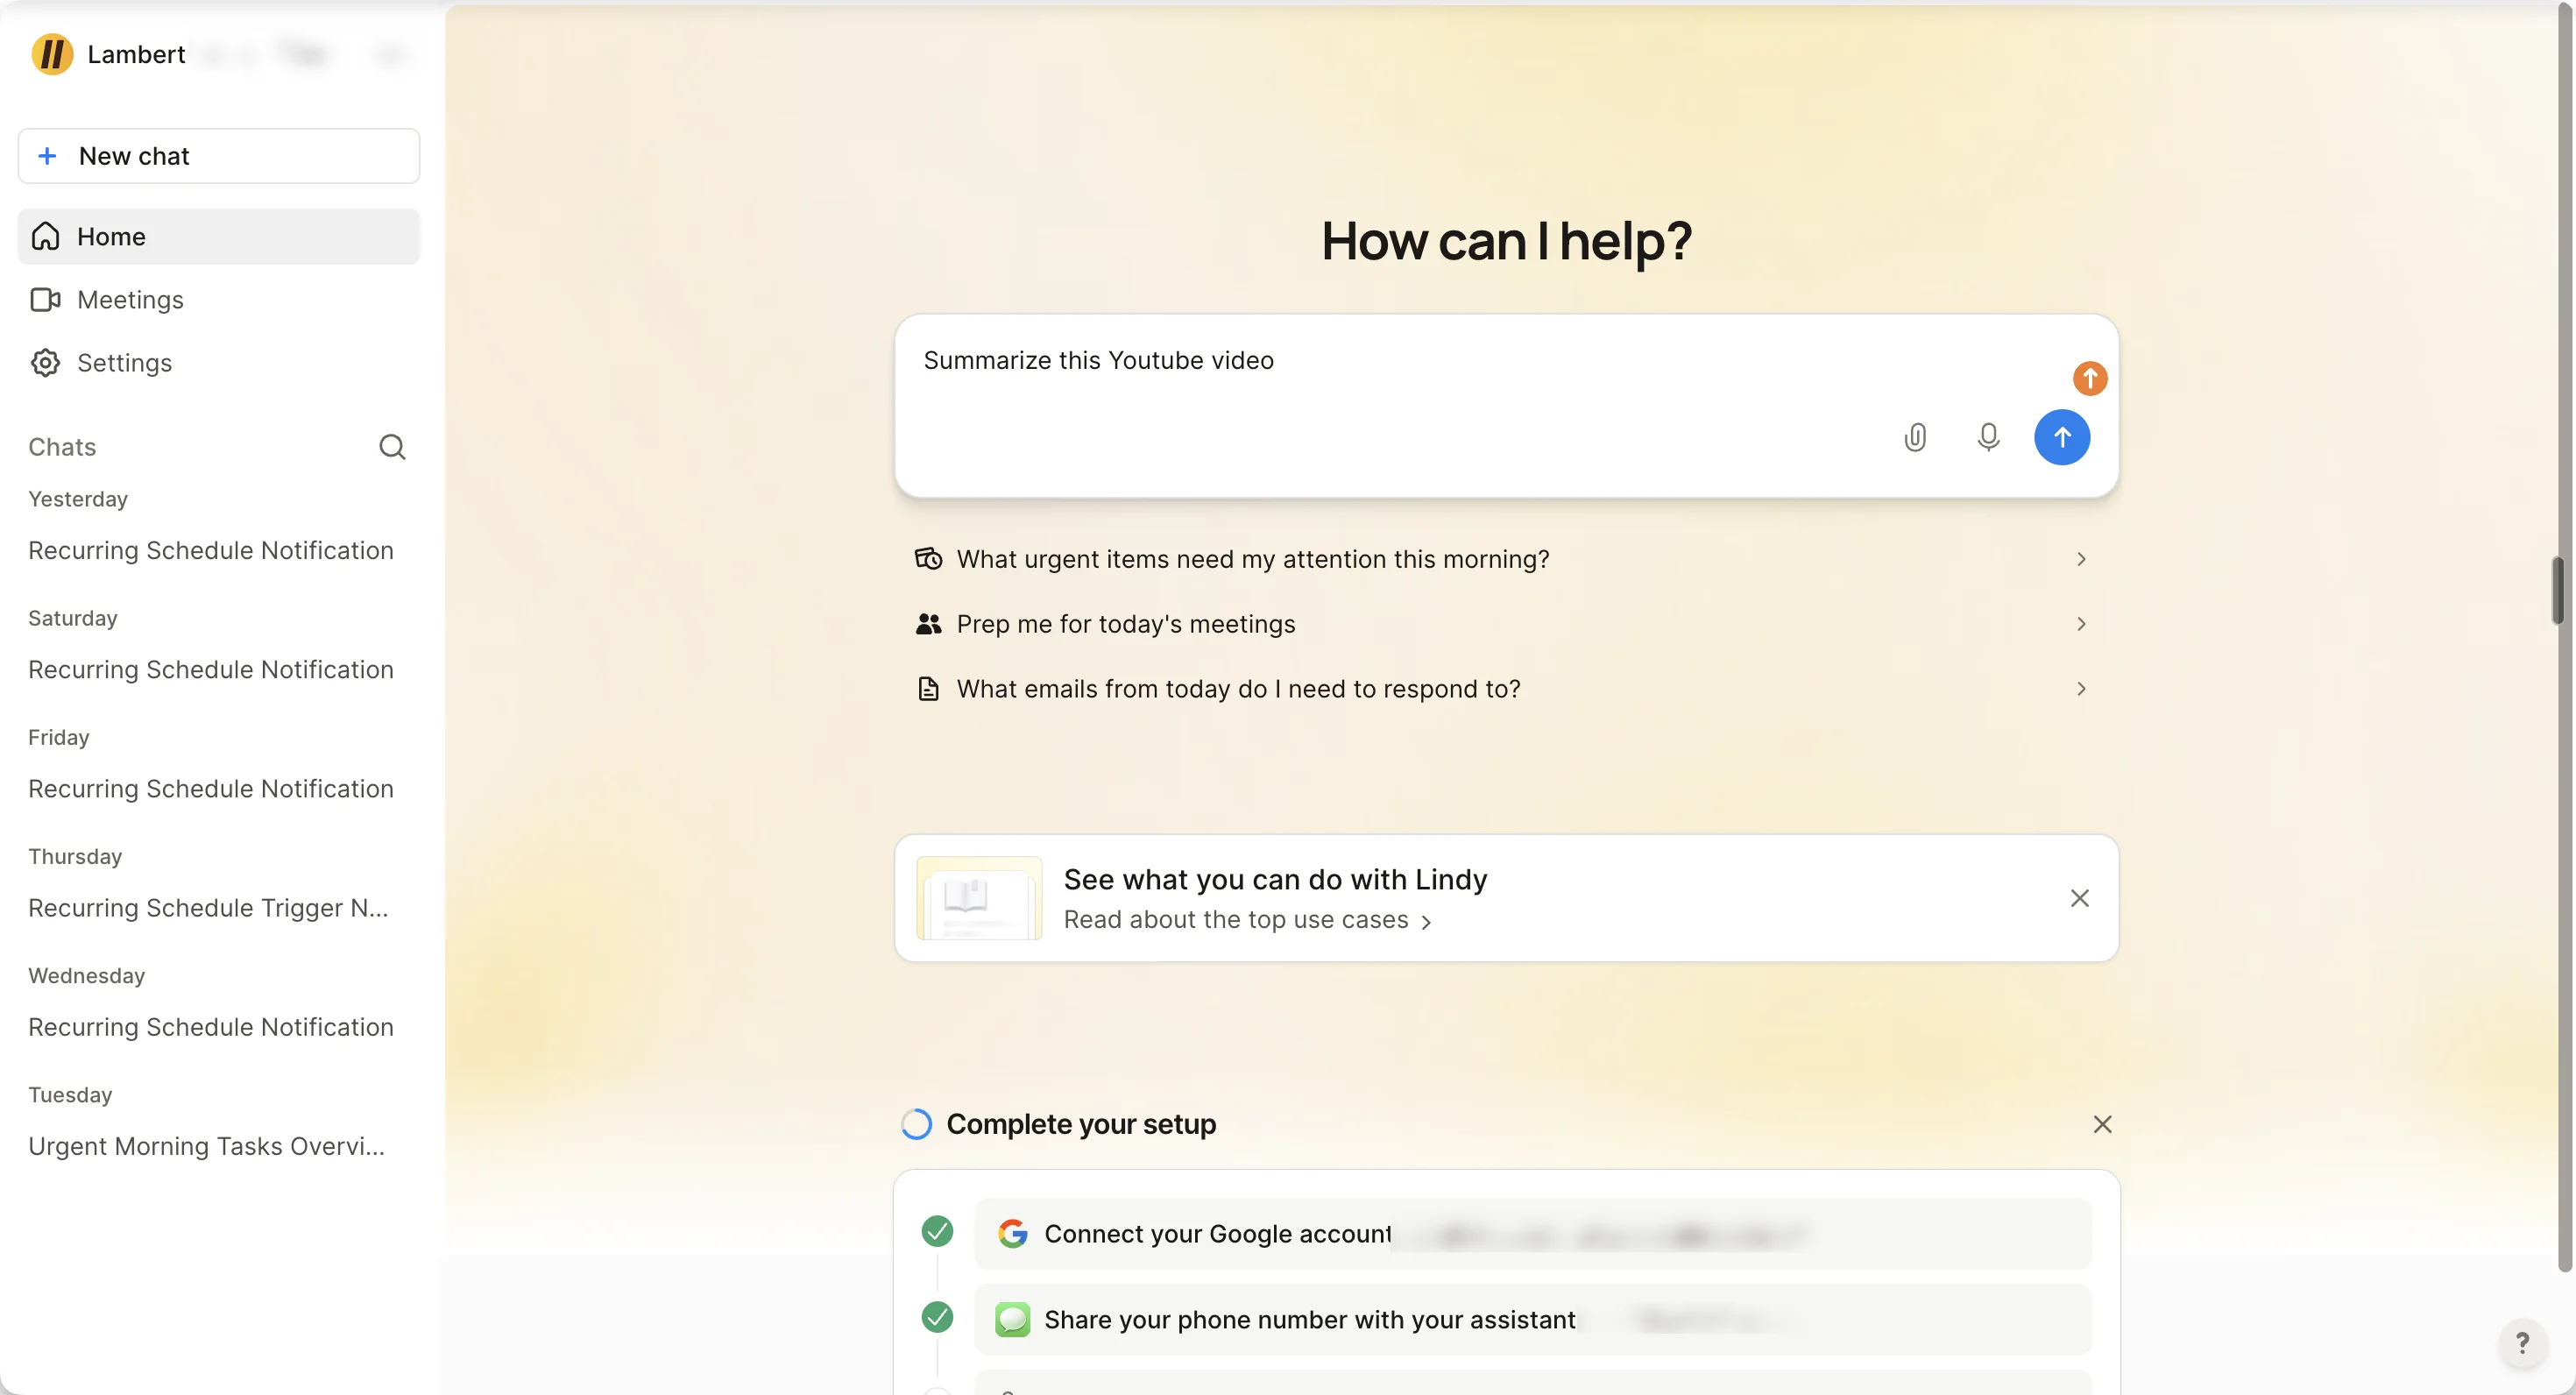Search chats with the magnifier icon
2576x1395 pixels.
point(393,447)
